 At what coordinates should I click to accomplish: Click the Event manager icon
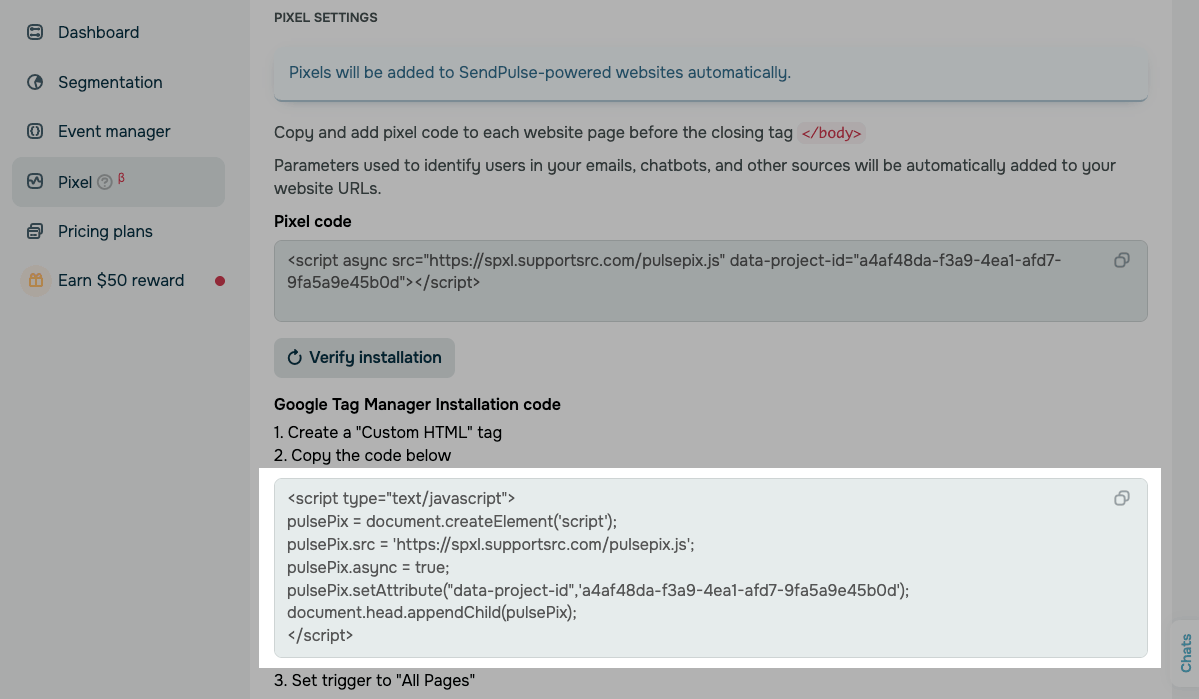click(x=35, y=131)
